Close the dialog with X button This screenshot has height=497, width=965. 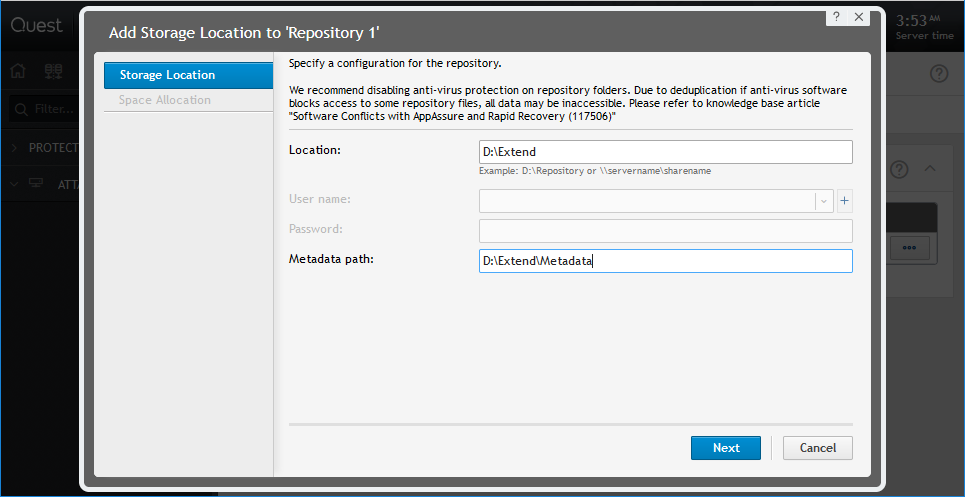(x=859, y=17)
